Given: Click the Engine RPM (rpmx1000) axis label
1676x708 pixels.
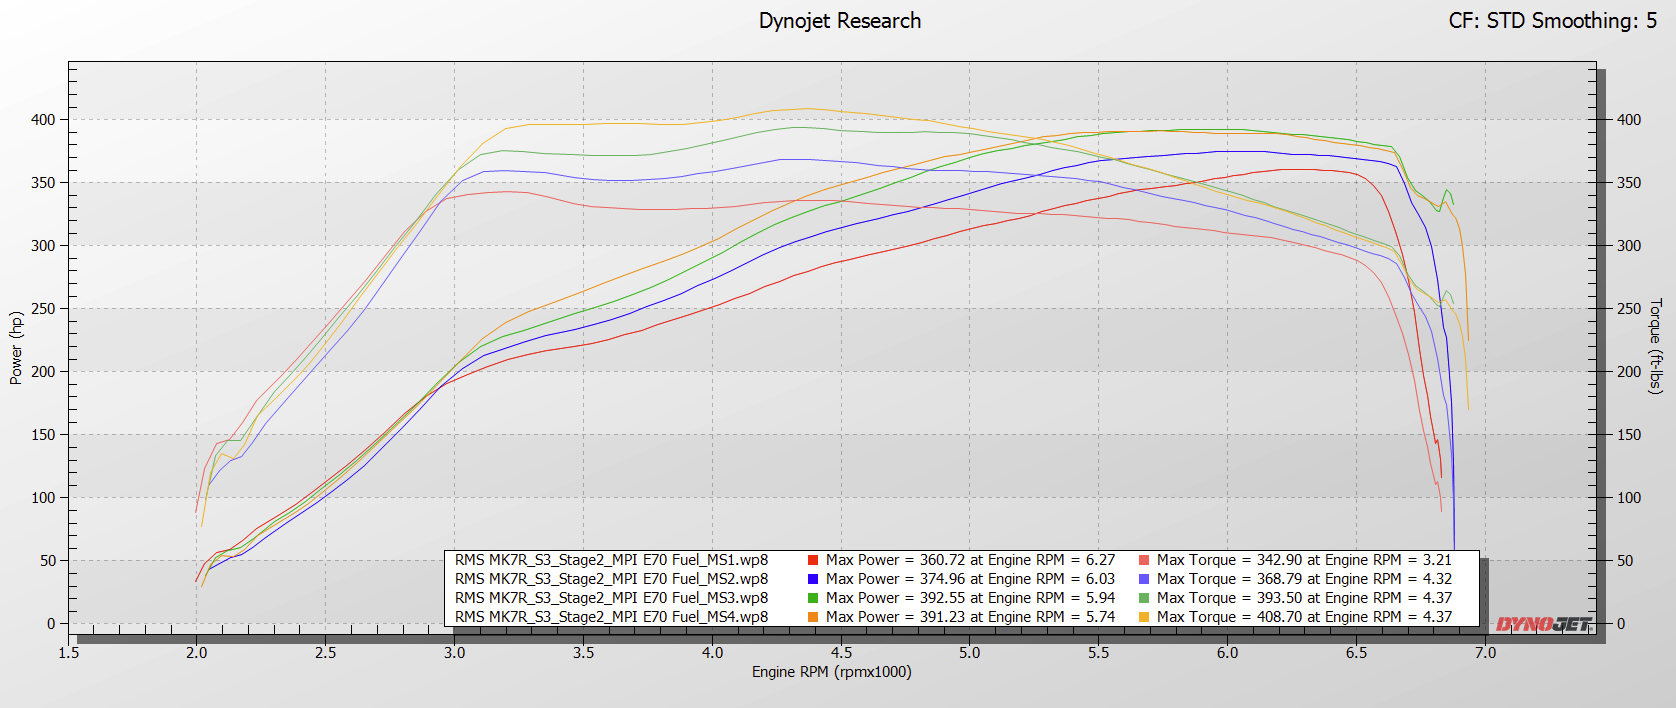Looking at the screenshot, I should click(x=832, y=672).
